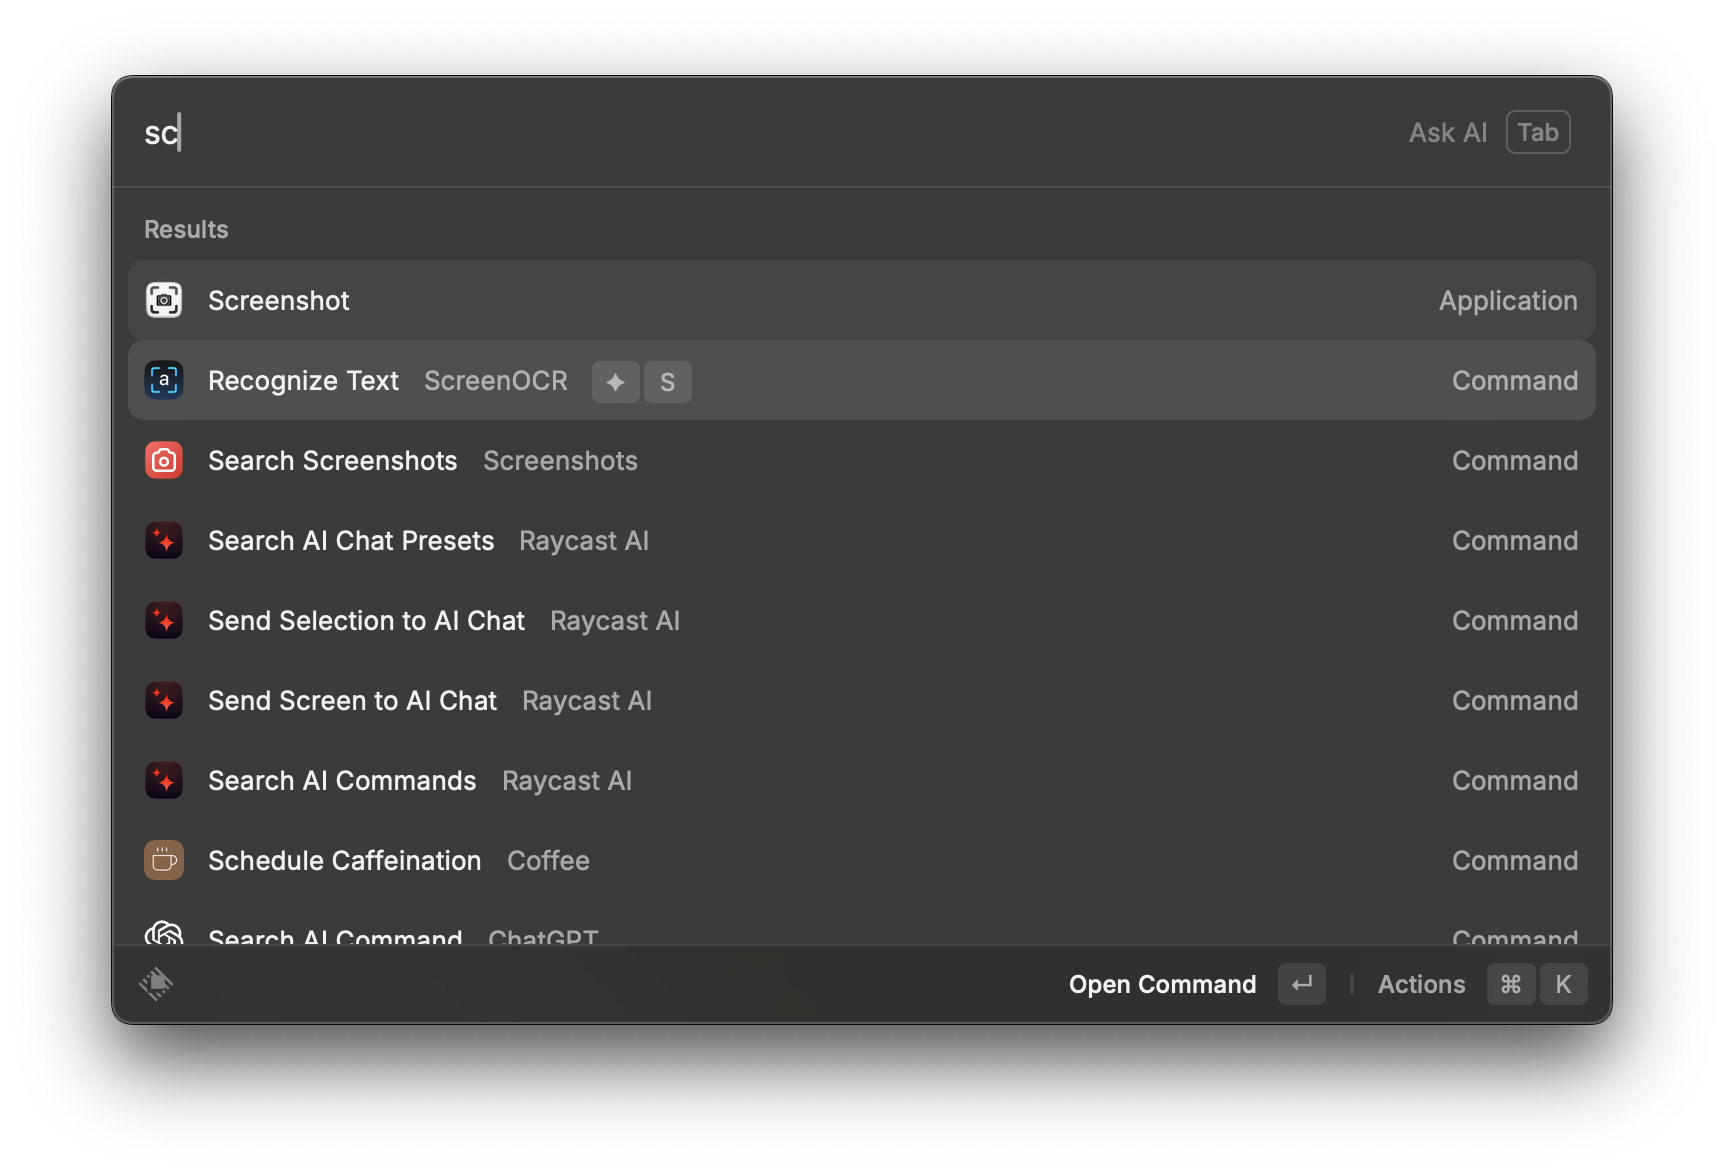Screen dimensions: 1724x1172
Task: Select the Screenshot result row
Action: click(862, 300)
